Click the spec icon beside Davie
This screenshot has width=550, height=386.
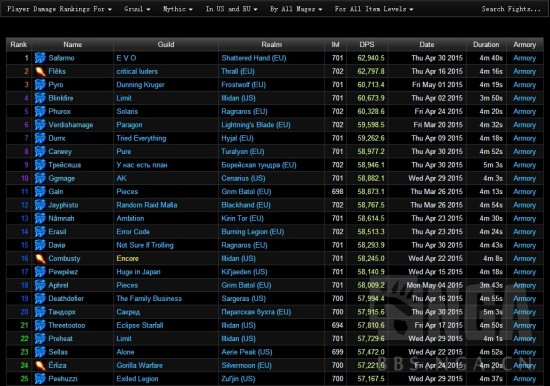pos(40,245)
